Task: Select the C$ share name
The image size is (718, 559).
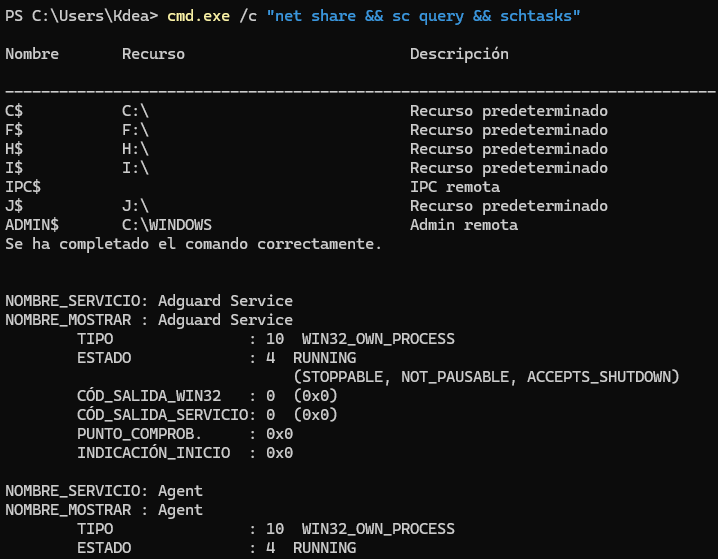Action: pos(14,111)
